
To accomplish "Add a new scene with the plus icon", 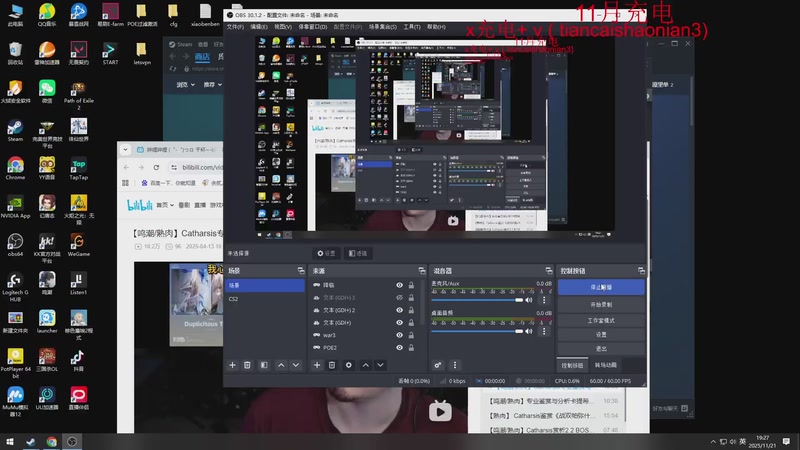I will tap(232, 365).
